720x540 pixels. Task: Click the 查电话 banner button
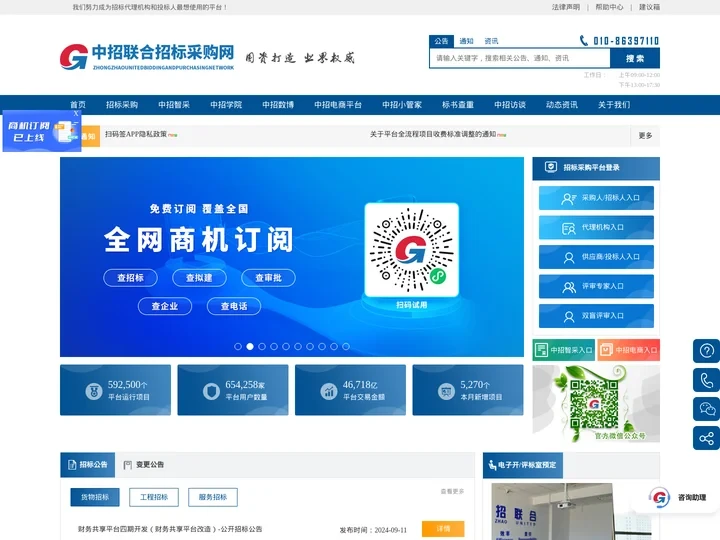234,306
